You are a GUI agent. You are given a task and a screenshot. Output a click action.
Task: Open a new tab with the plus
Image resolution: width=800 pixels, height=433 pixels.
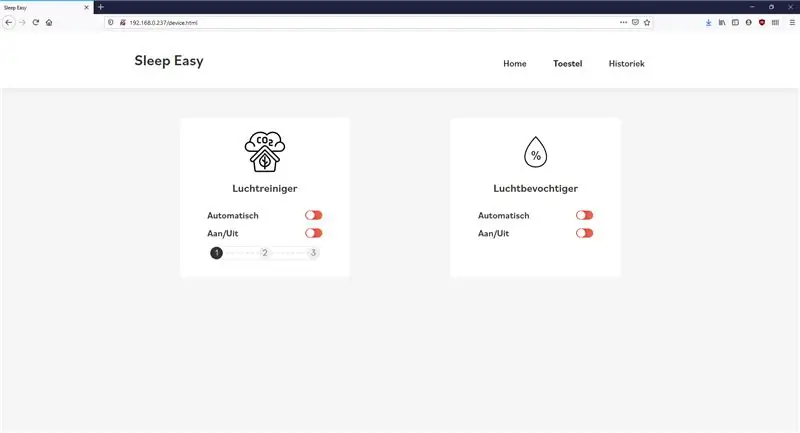[101, 7]
